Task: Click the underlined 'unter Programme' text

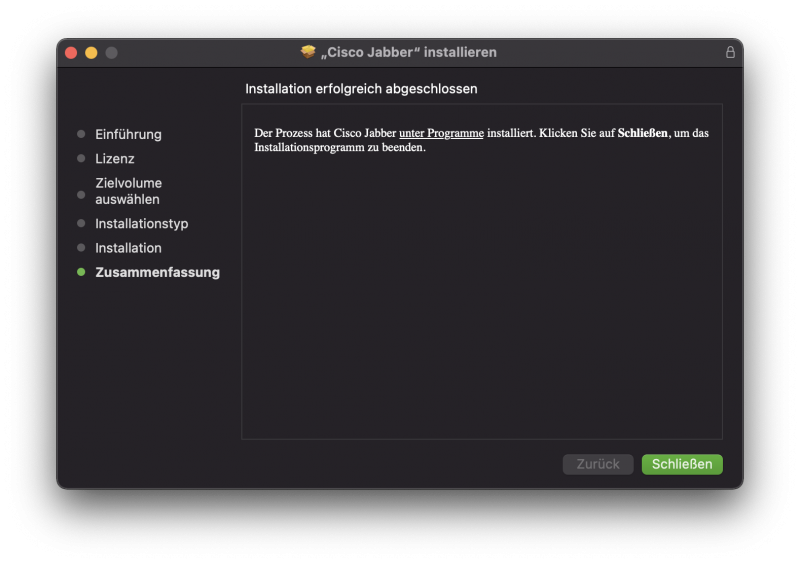Action: [441, 133]
